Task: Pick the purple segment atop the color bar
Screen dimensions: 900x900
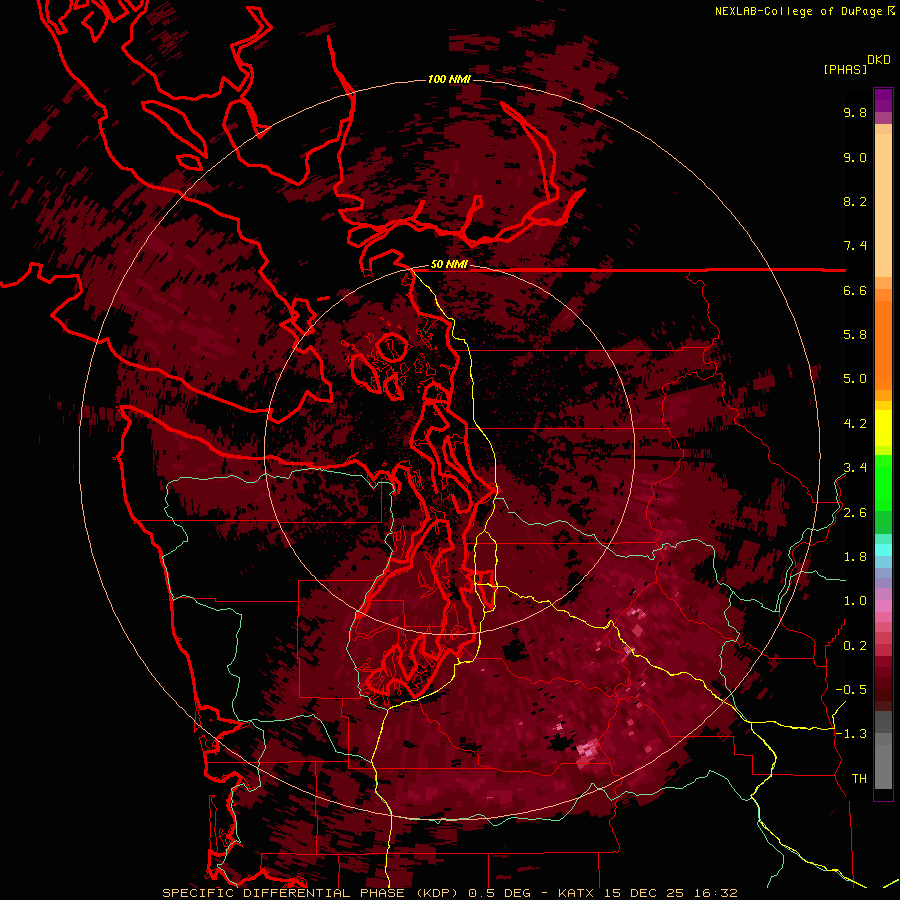Action: (x=883, y=100)
